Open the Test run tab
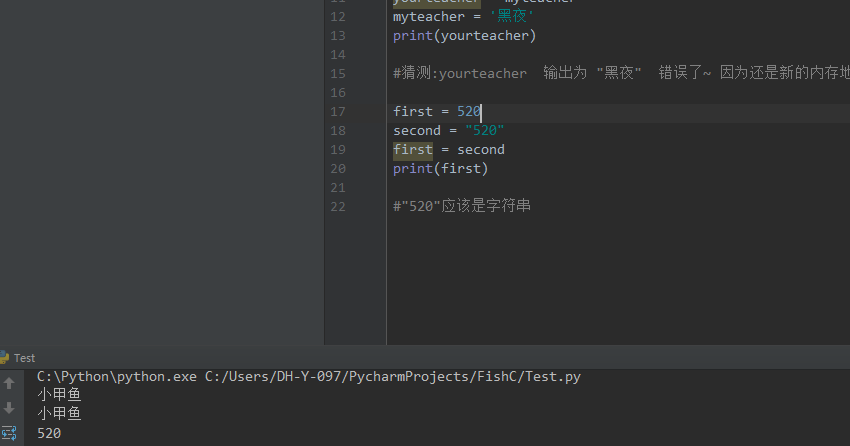850x446 pixels. pyautogui.click(x=24, y=358)
